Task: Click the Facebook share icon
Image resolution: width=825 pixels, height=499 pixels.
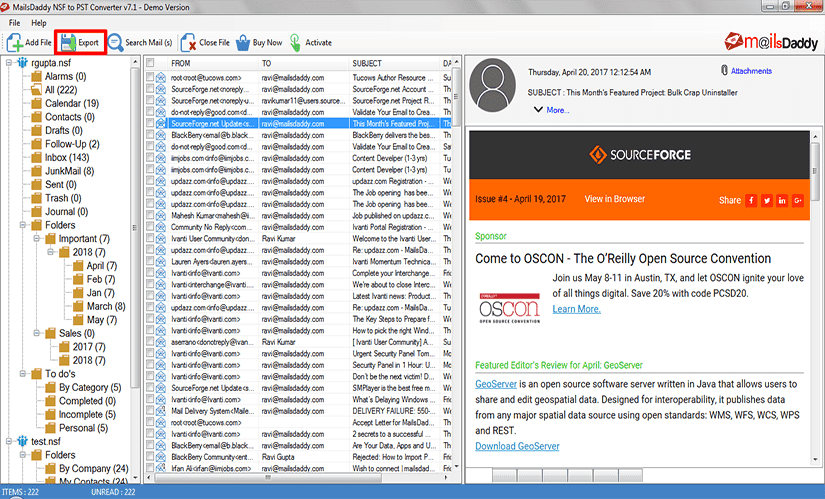Action: (x=751, y=200)
